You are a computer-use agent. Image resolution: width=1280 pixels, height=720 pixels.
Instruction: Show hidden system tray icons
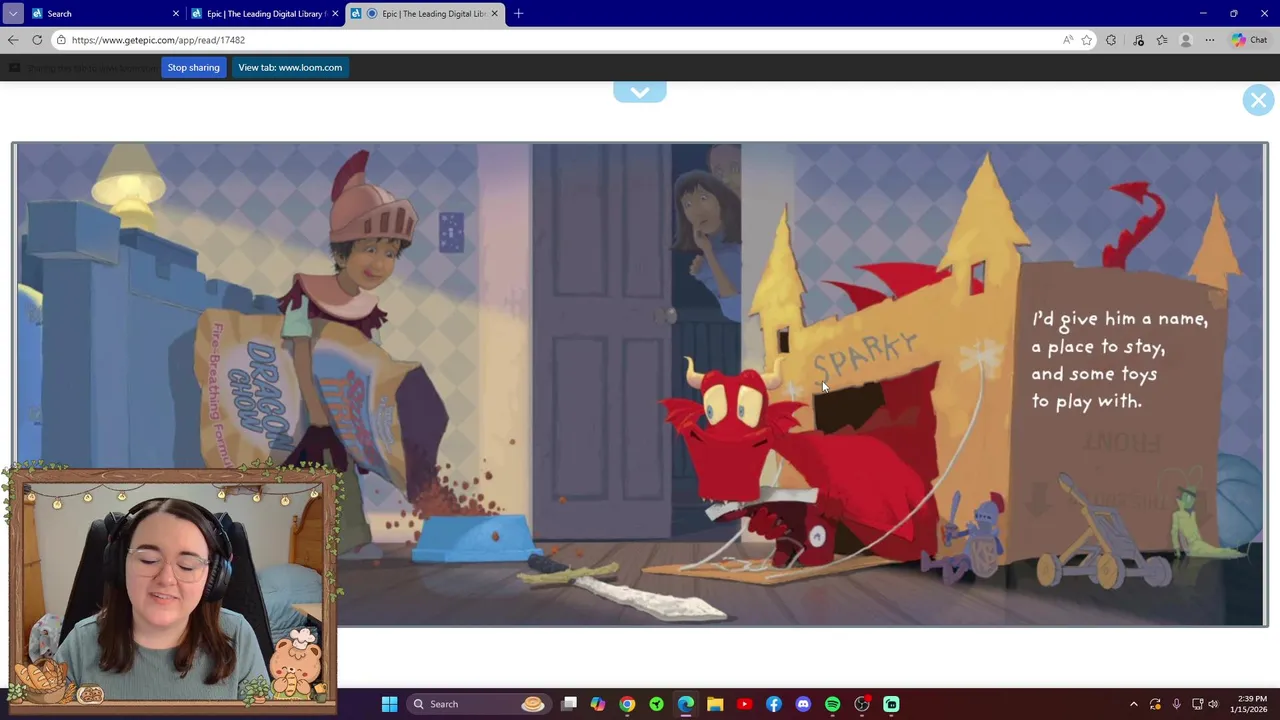click(x=1133, y=704)
